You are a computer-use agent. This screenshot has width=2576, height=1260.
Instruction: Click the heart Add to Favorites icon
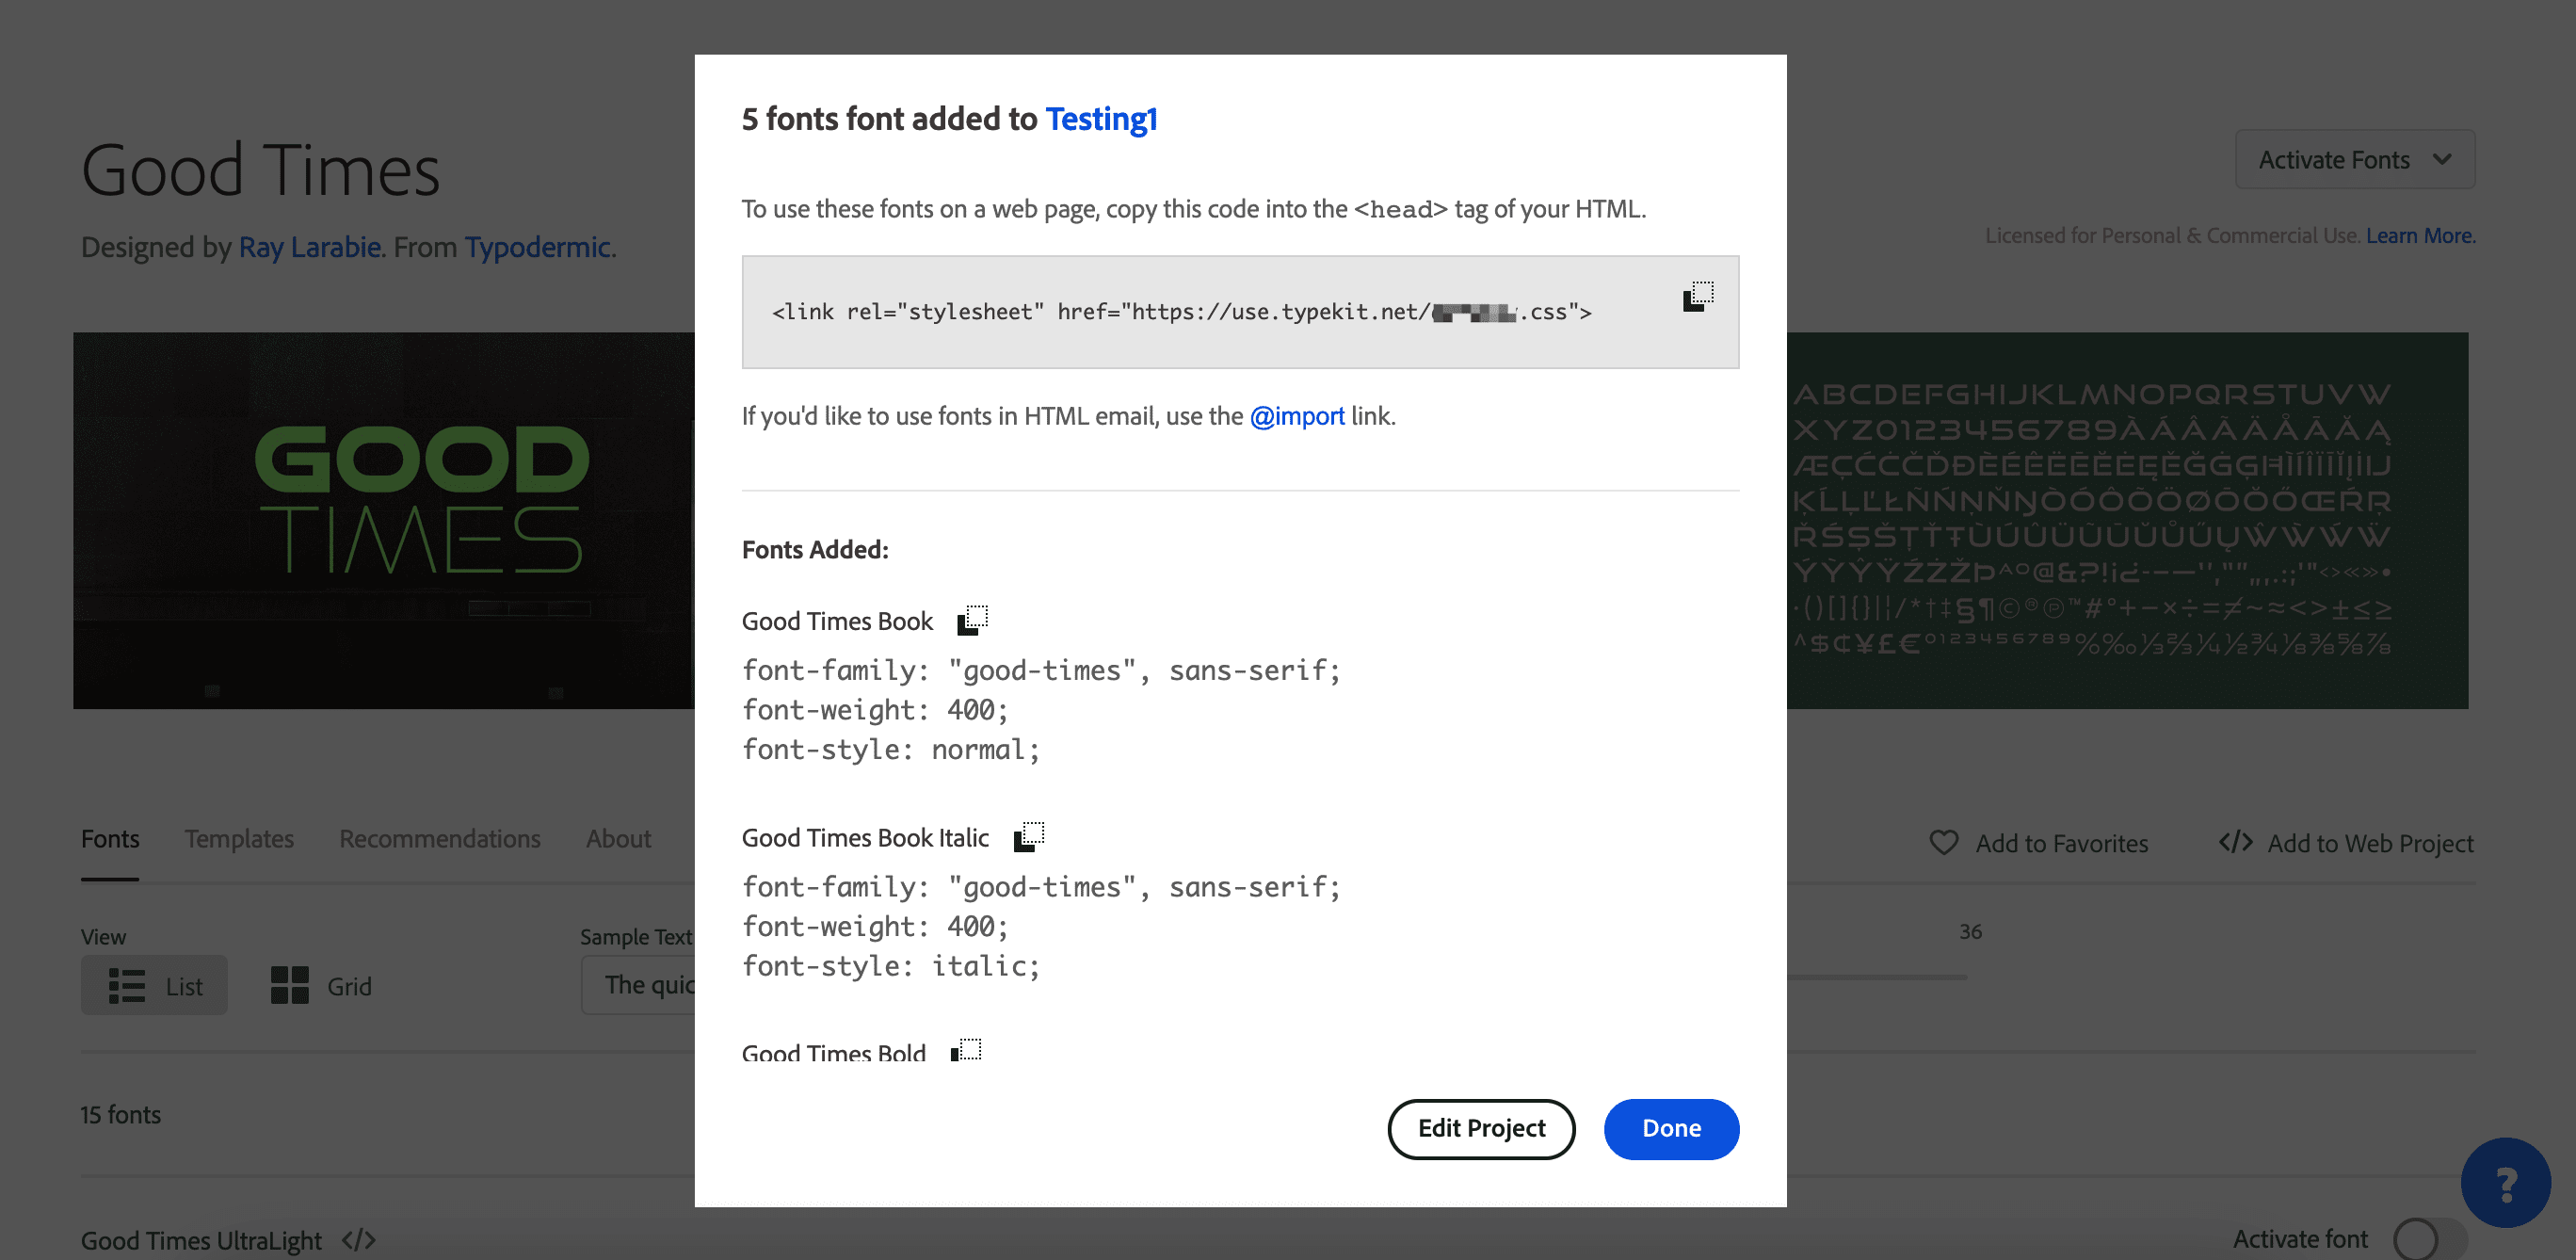pyautogui.click(x=1943, y=843)
